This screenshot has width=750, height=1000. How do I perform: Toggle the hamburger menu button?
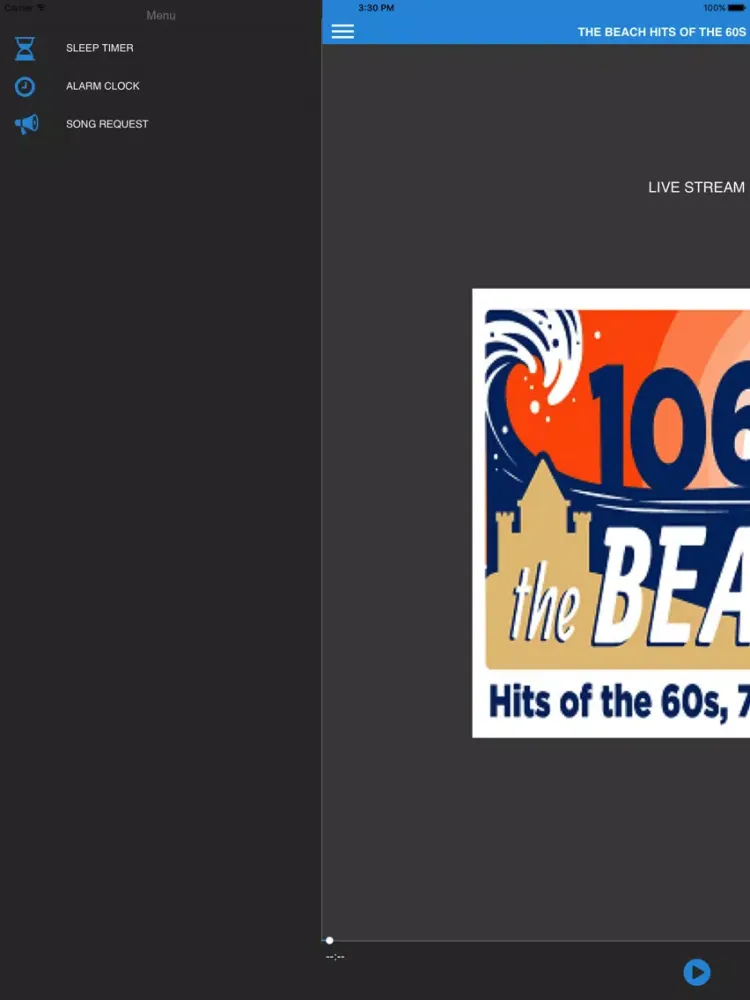point(342,31)
